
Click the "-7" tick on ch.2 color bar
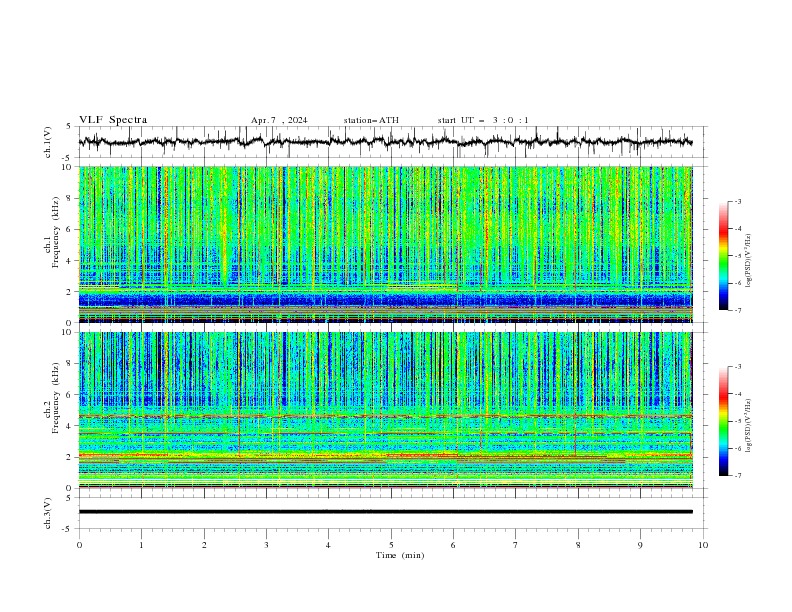click(738, 476)
